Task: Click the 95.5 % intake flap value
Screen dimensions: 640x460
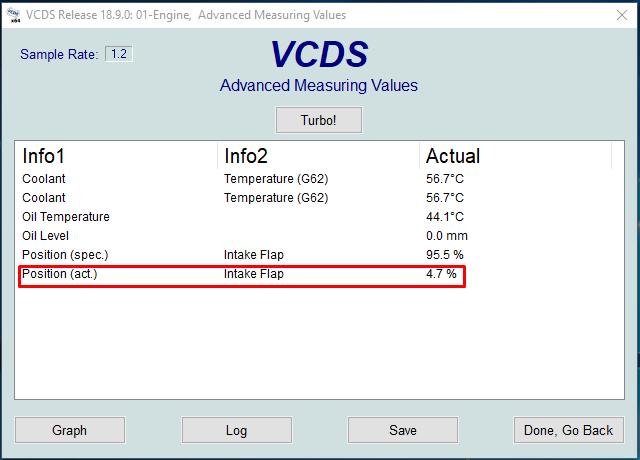Action: 445,255
